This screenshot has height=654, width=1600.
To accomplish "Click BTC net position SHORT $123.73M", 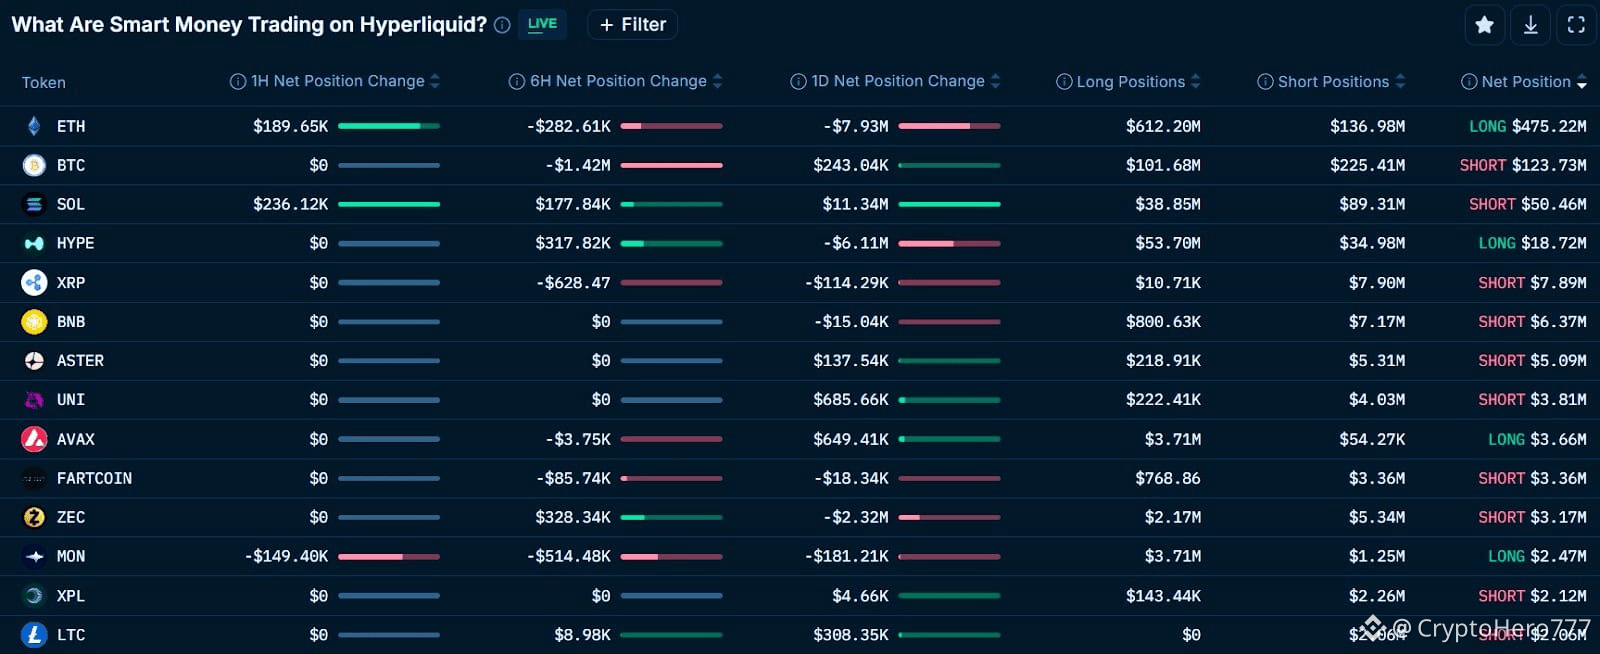I will pos(1523,166).
